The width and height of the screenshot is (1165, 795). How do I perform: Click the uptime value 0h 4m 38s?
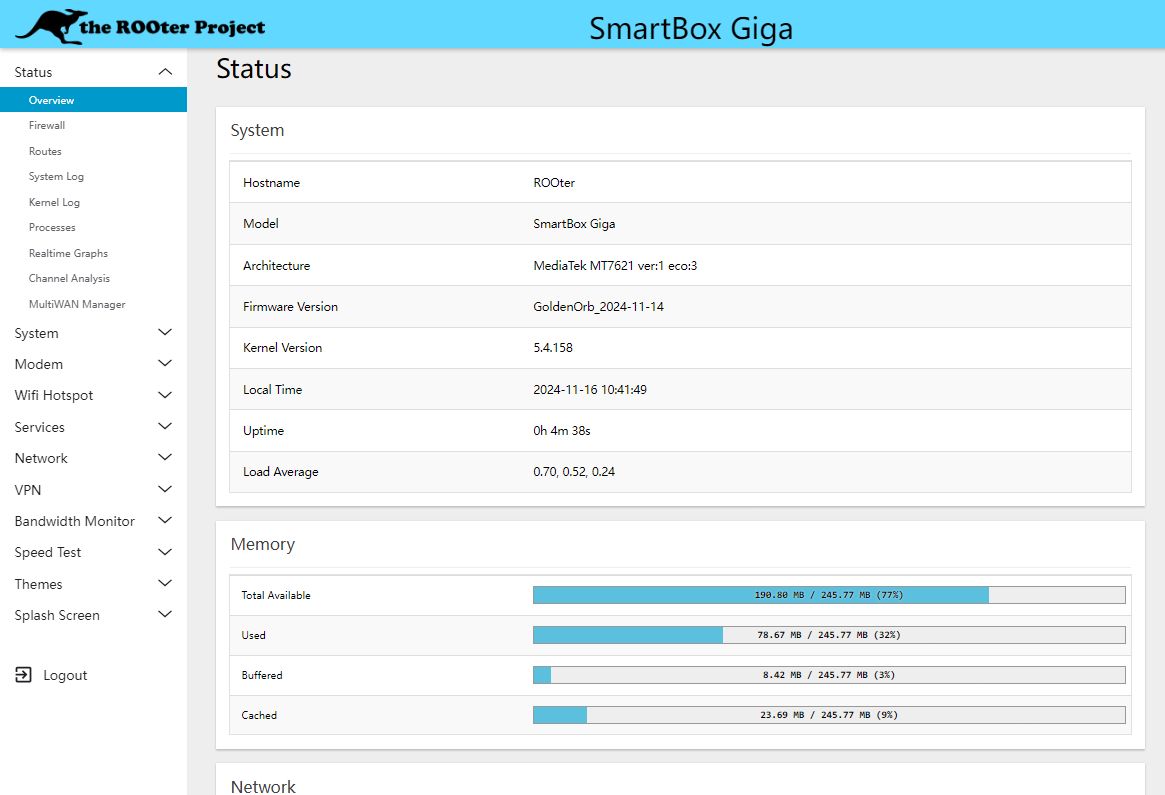562,431
